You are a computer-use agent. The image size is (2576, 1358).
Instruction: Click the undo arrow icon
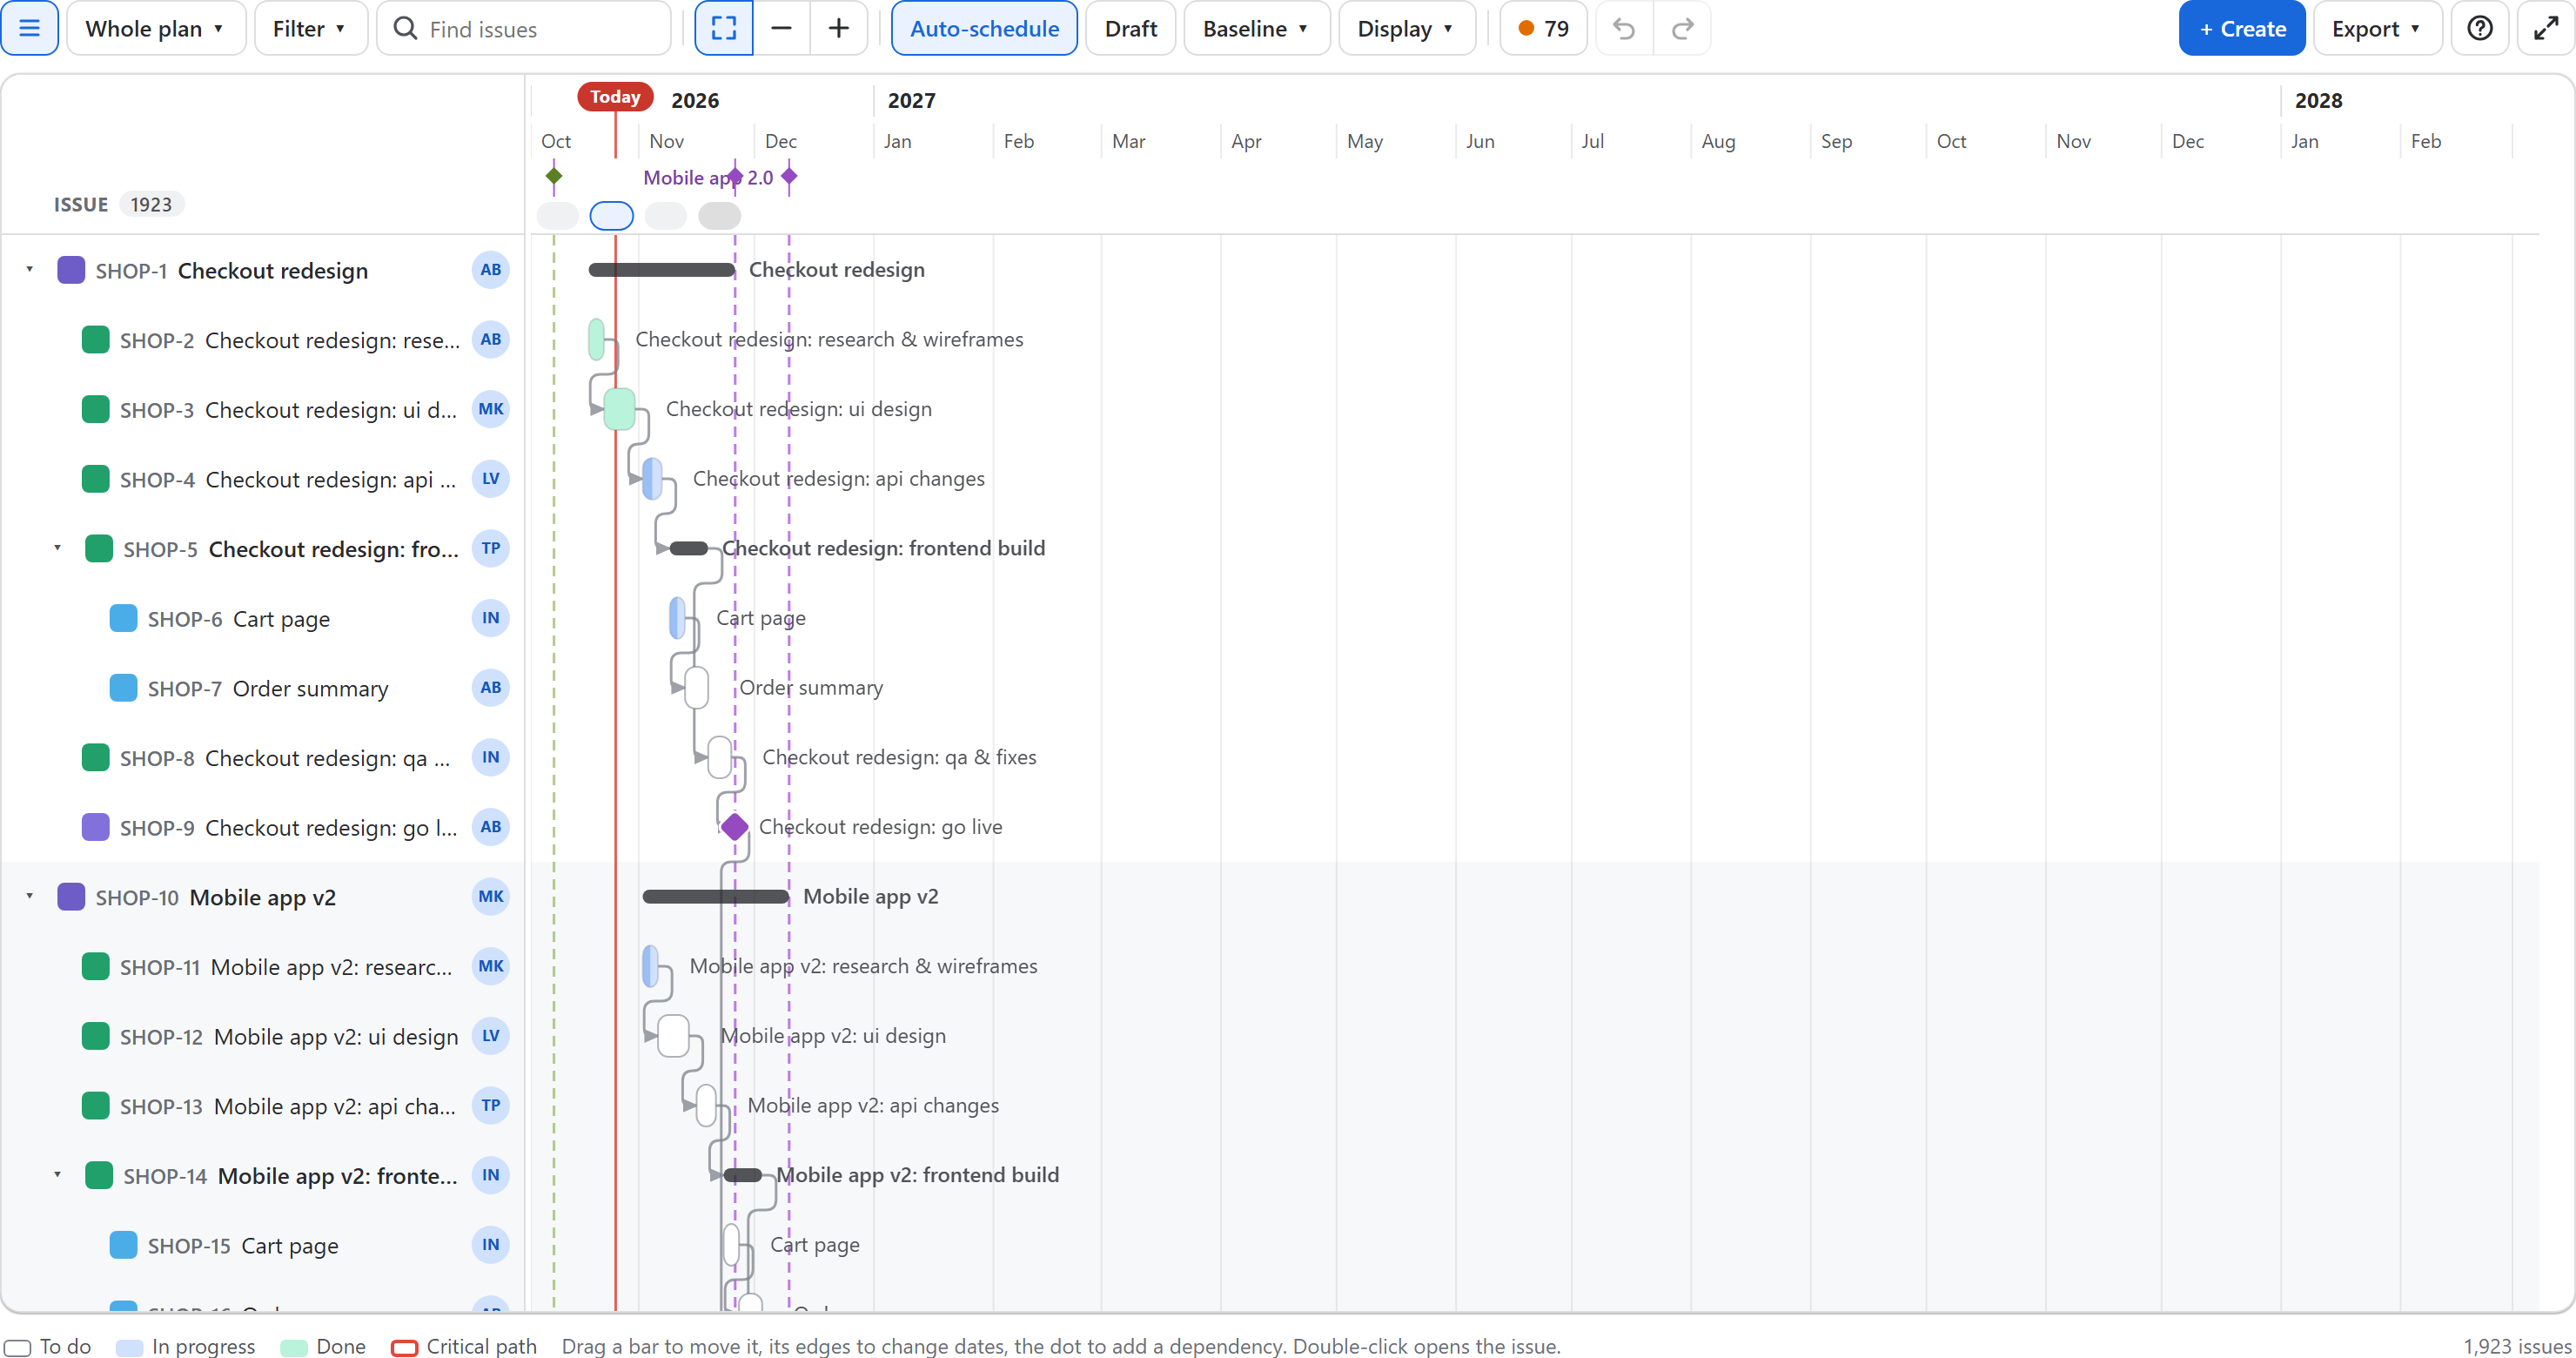tap(1624, 28)
